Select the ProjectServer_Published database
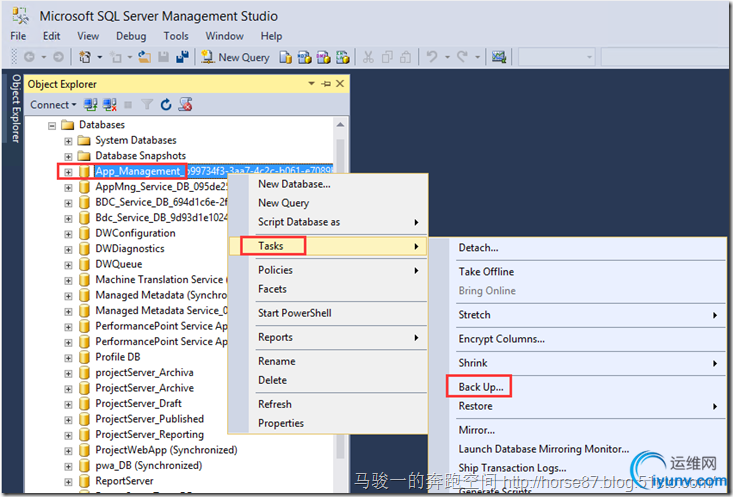This screenshot has height=497, width=733. pos(150,419)
